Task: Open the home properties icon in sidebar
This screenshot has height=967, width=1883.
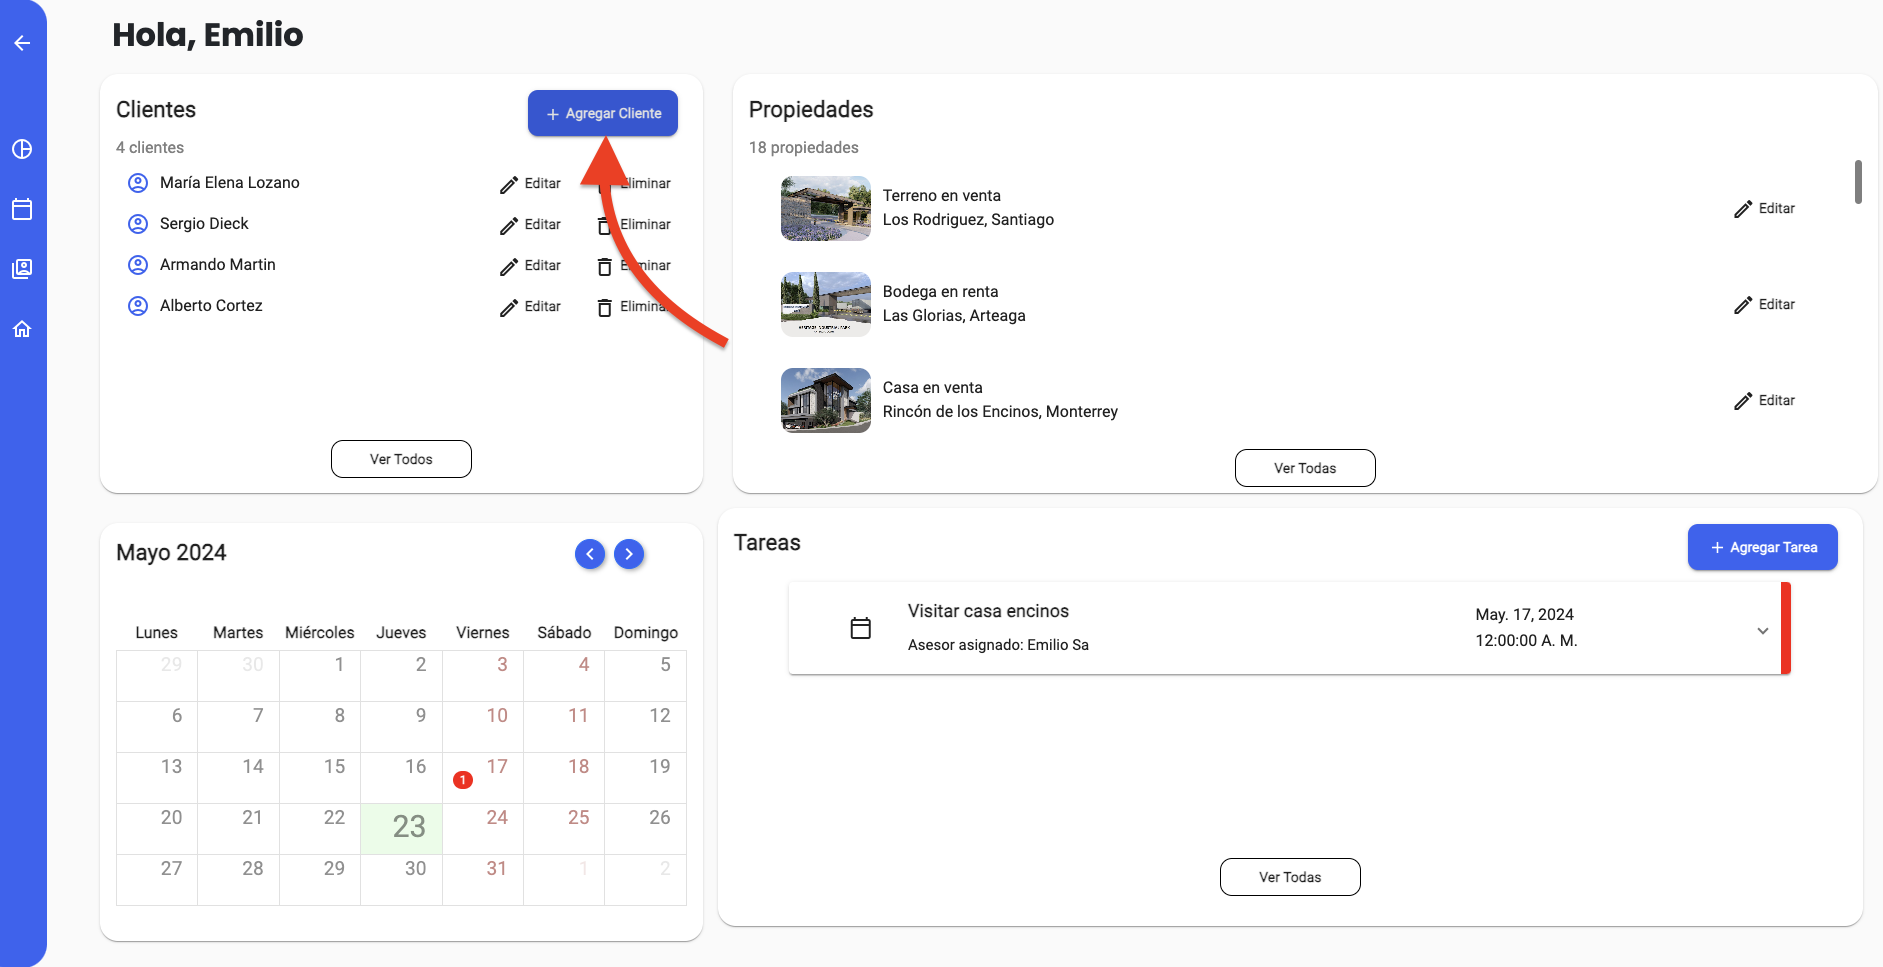Action: coord(22,329)
